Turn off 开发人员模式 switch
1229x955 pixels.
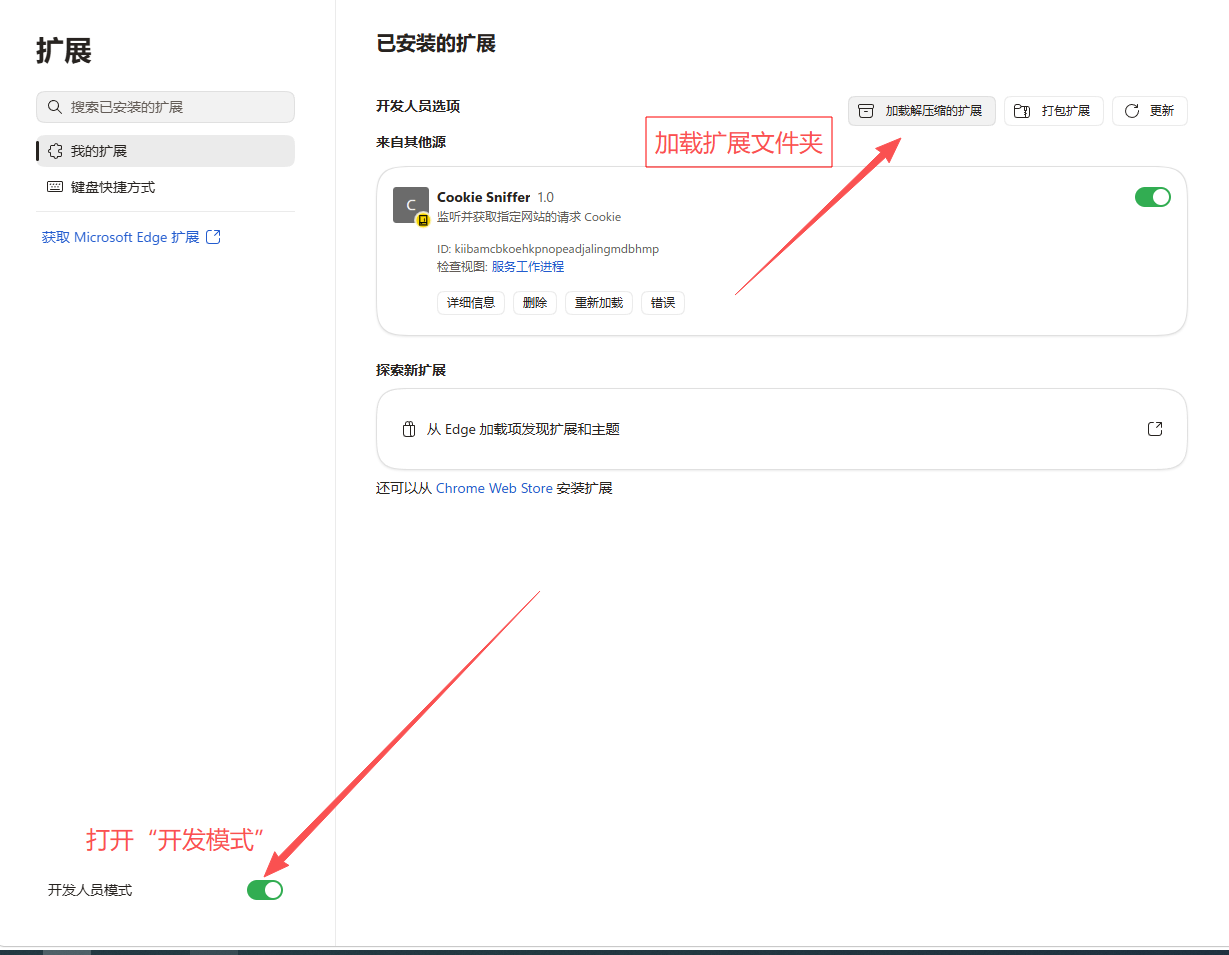point(265,890)
